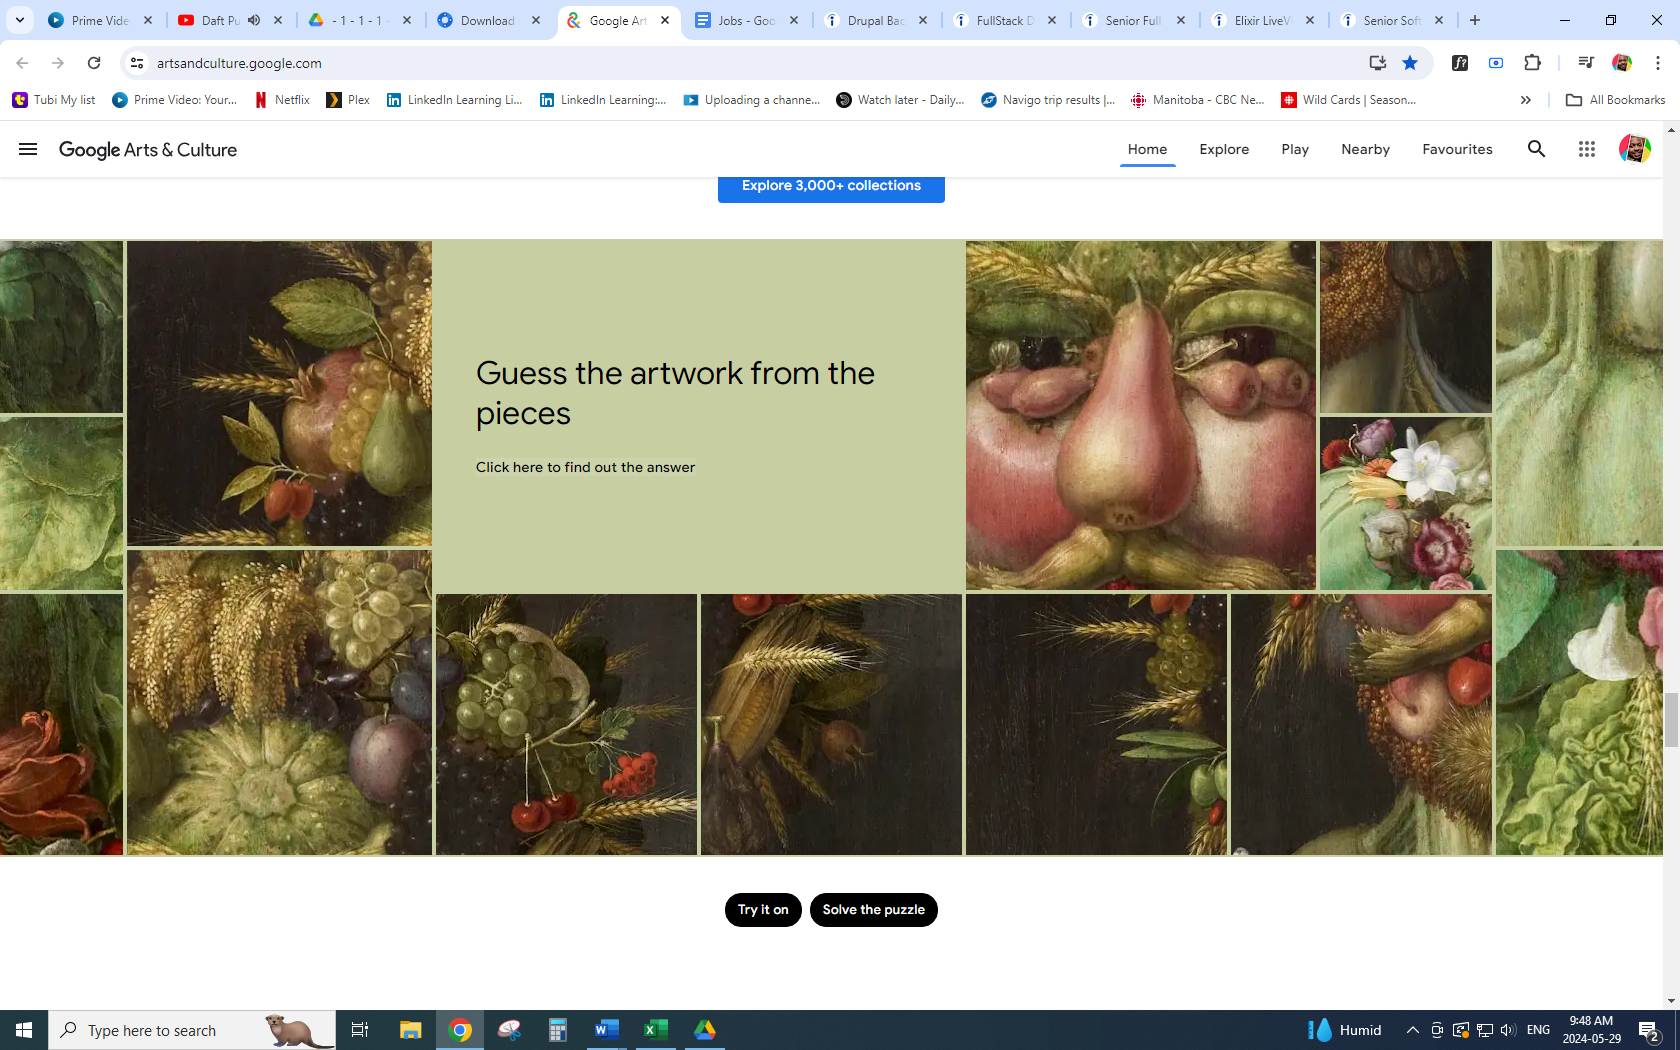Reload the current page
Image resolution: width=1680 pixels, height=1050 pixels.
[x=94, y=63]
